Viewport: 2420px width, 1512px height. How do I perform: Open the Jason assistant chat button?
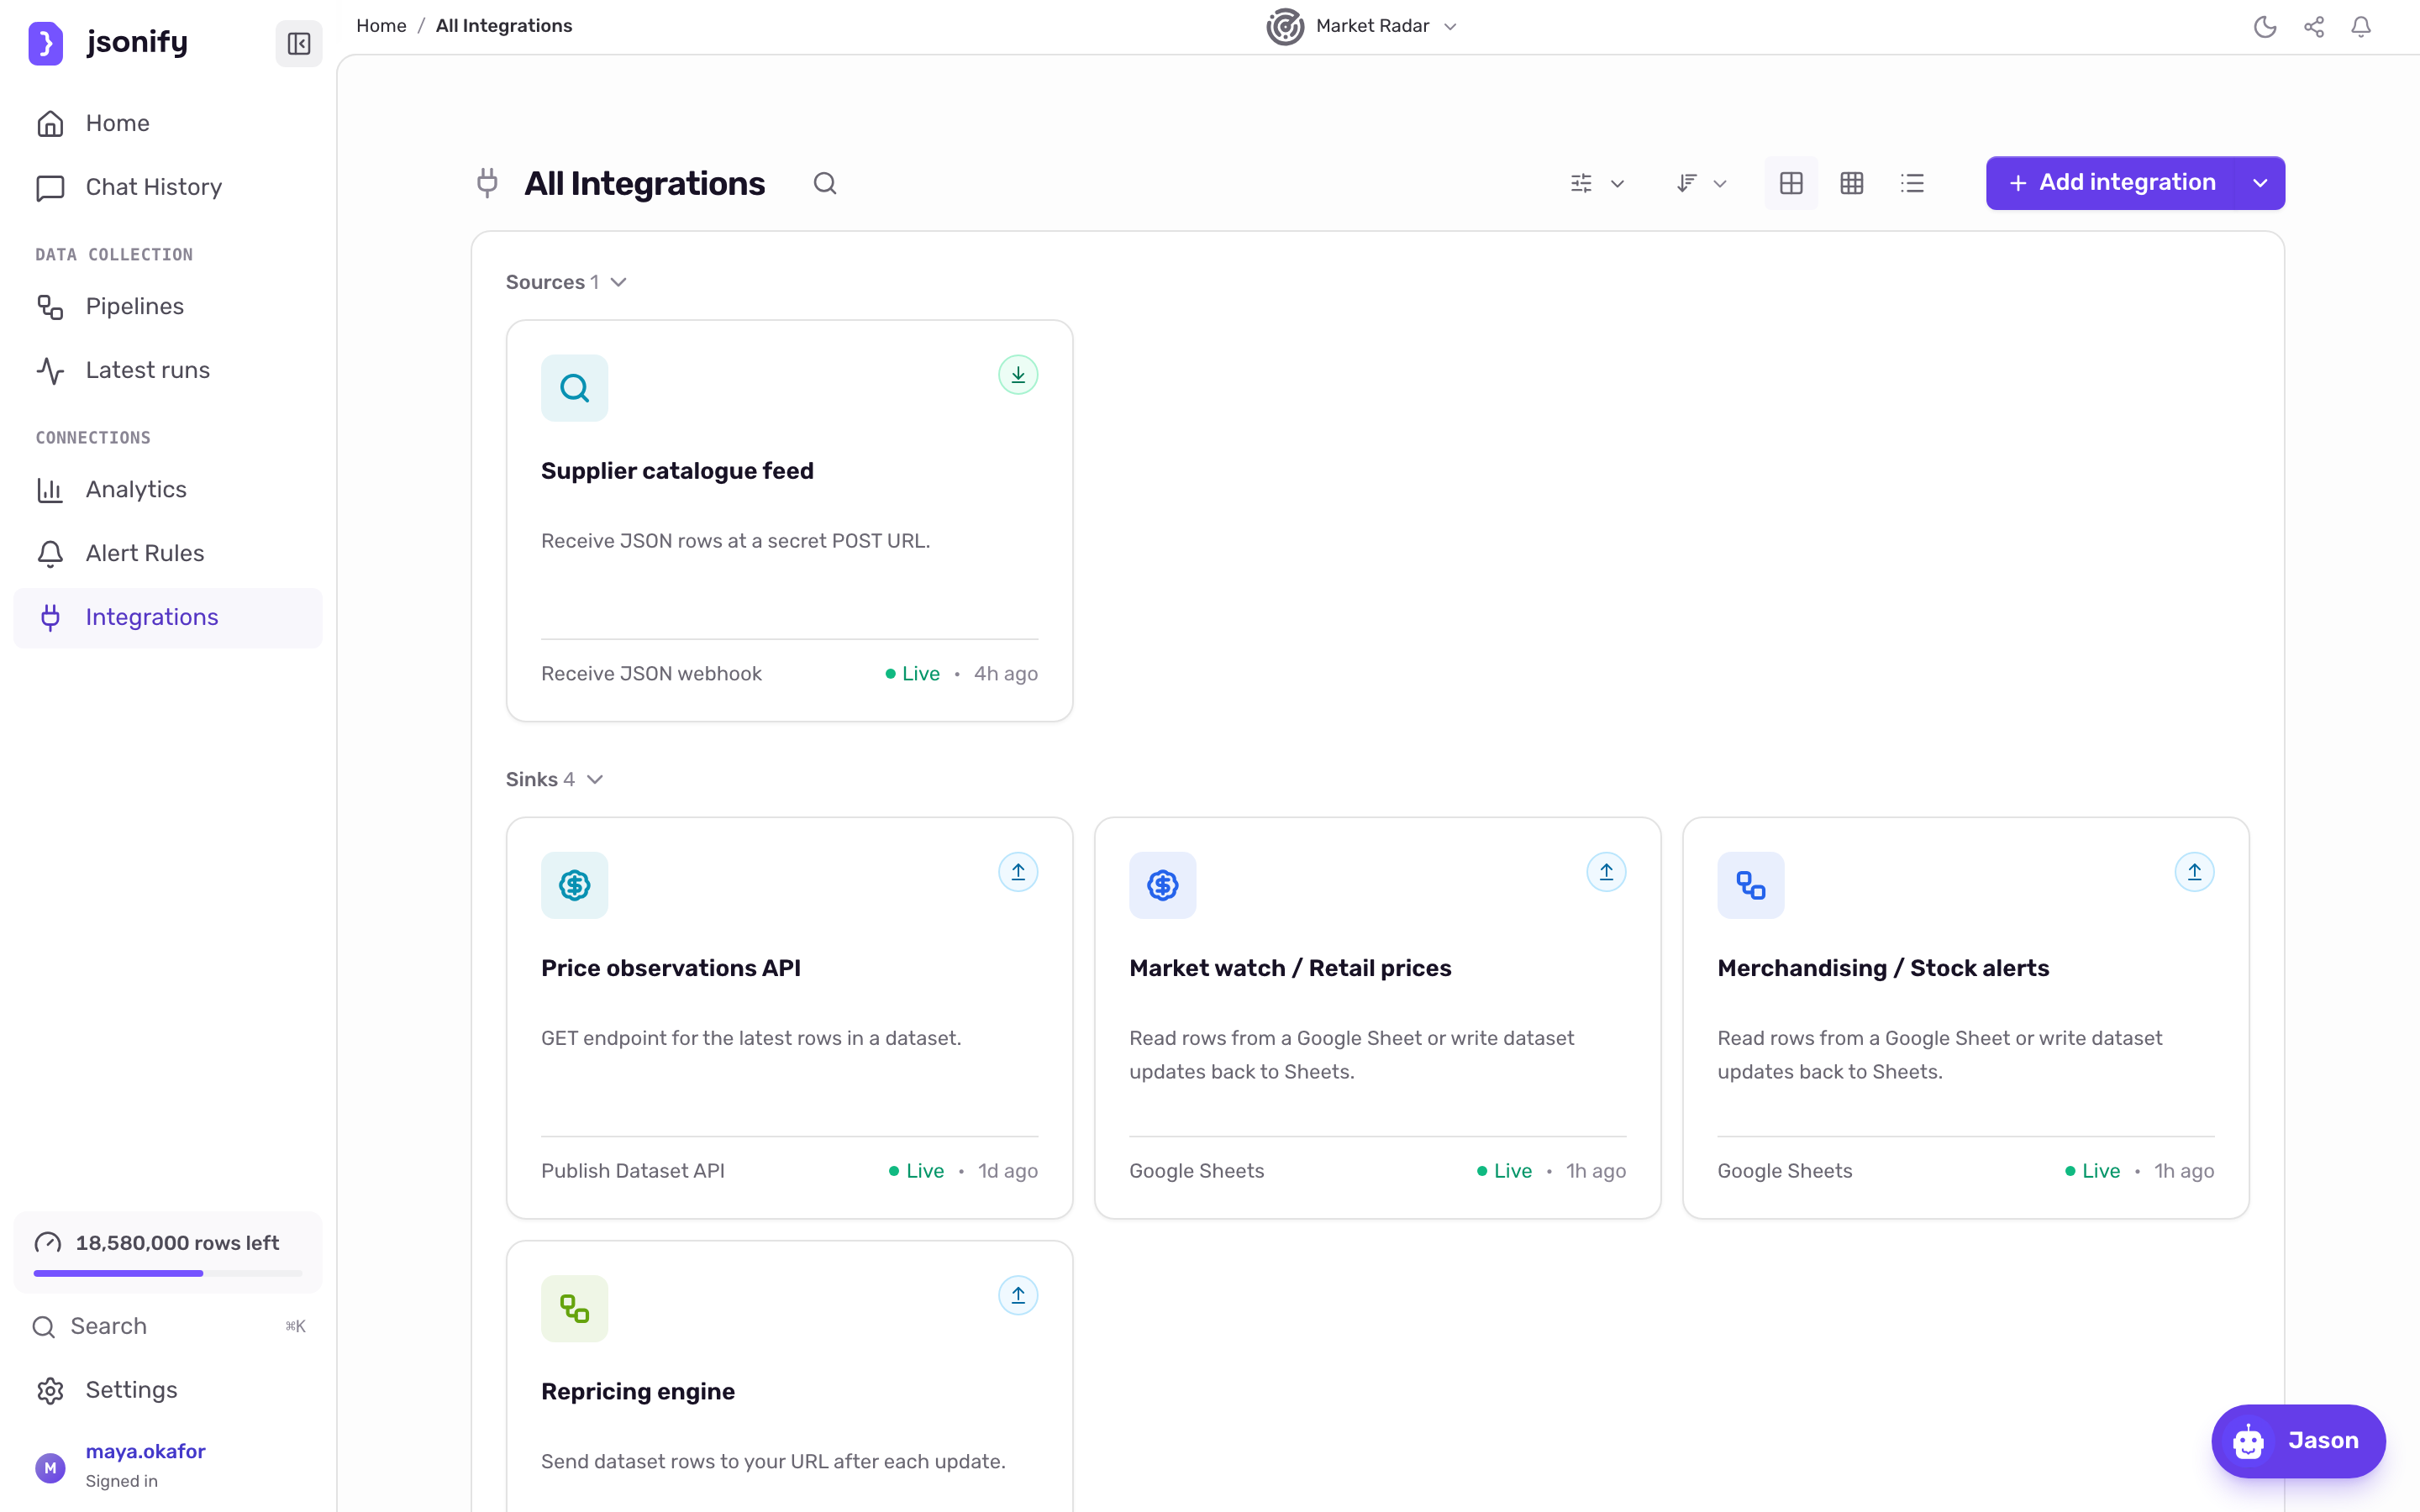tap(2298, 1440)
